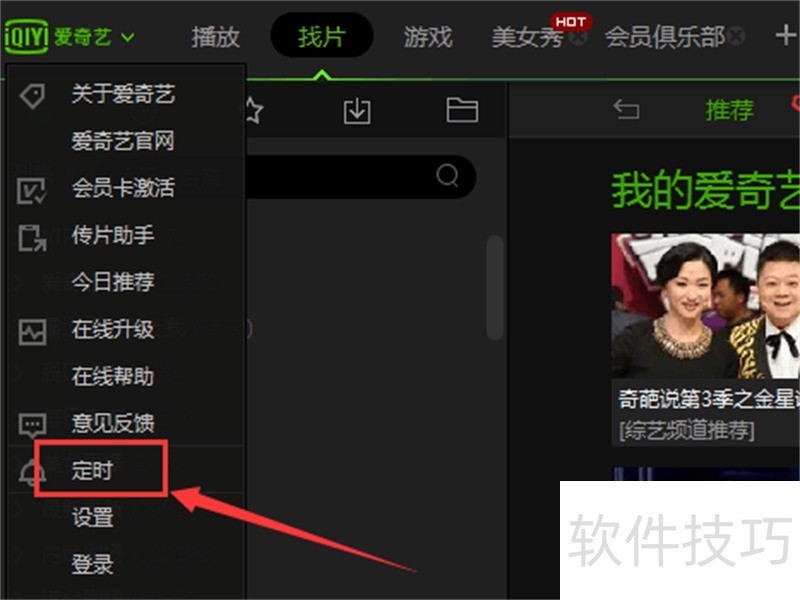Open the downloads icon
Screen dimensions: 800x600
pos(357,110)
